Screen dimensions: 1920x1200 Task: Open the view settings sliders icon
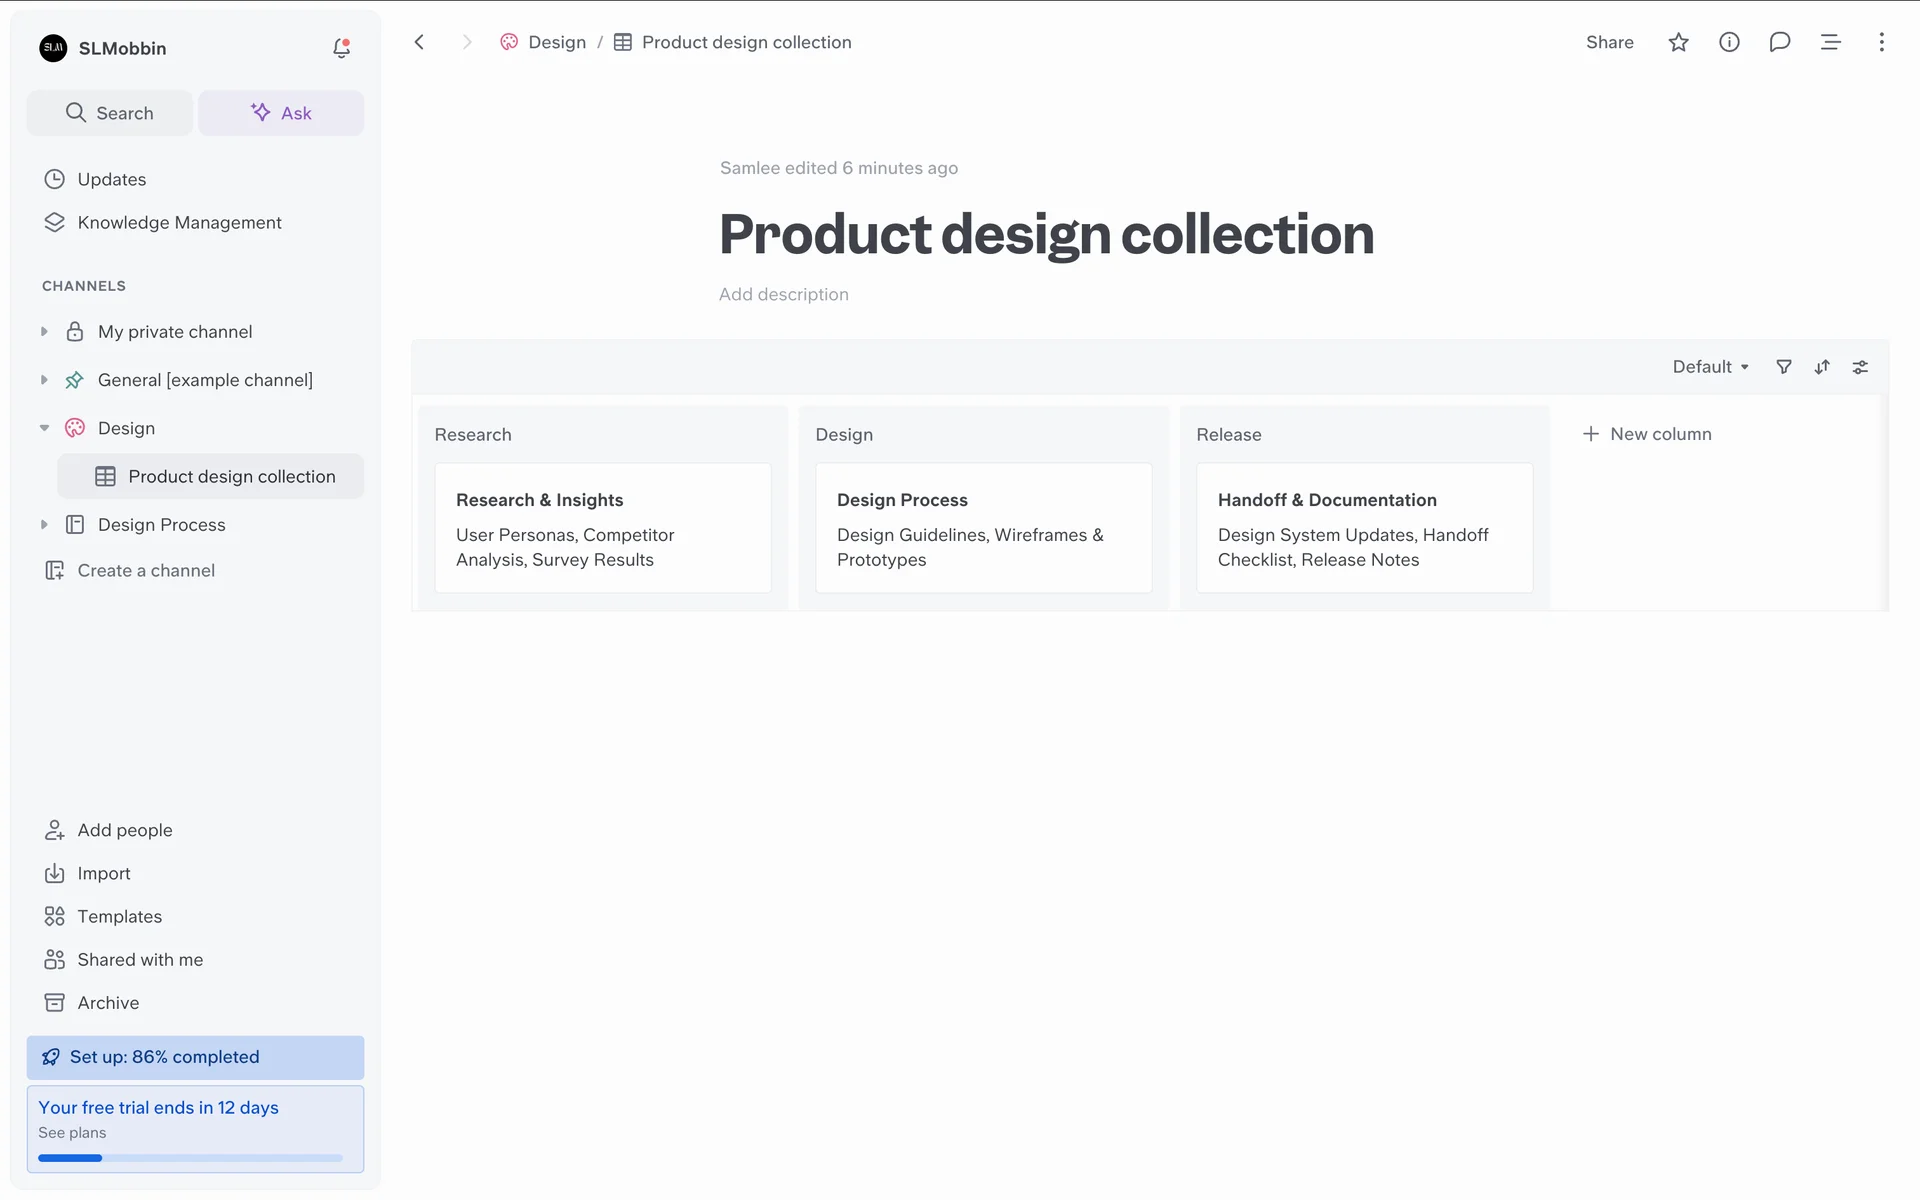tap(1860, 367)
